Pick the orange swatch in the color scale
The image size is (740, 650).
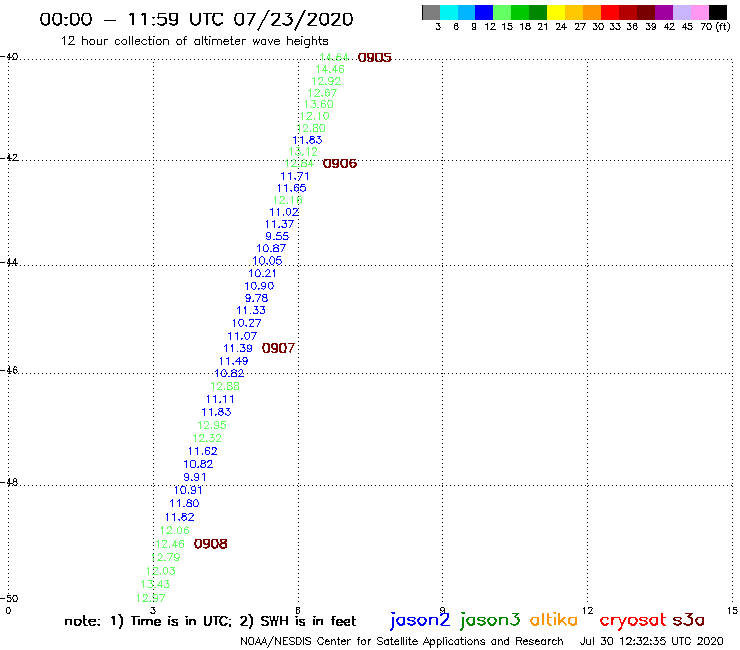coord(592,12)
